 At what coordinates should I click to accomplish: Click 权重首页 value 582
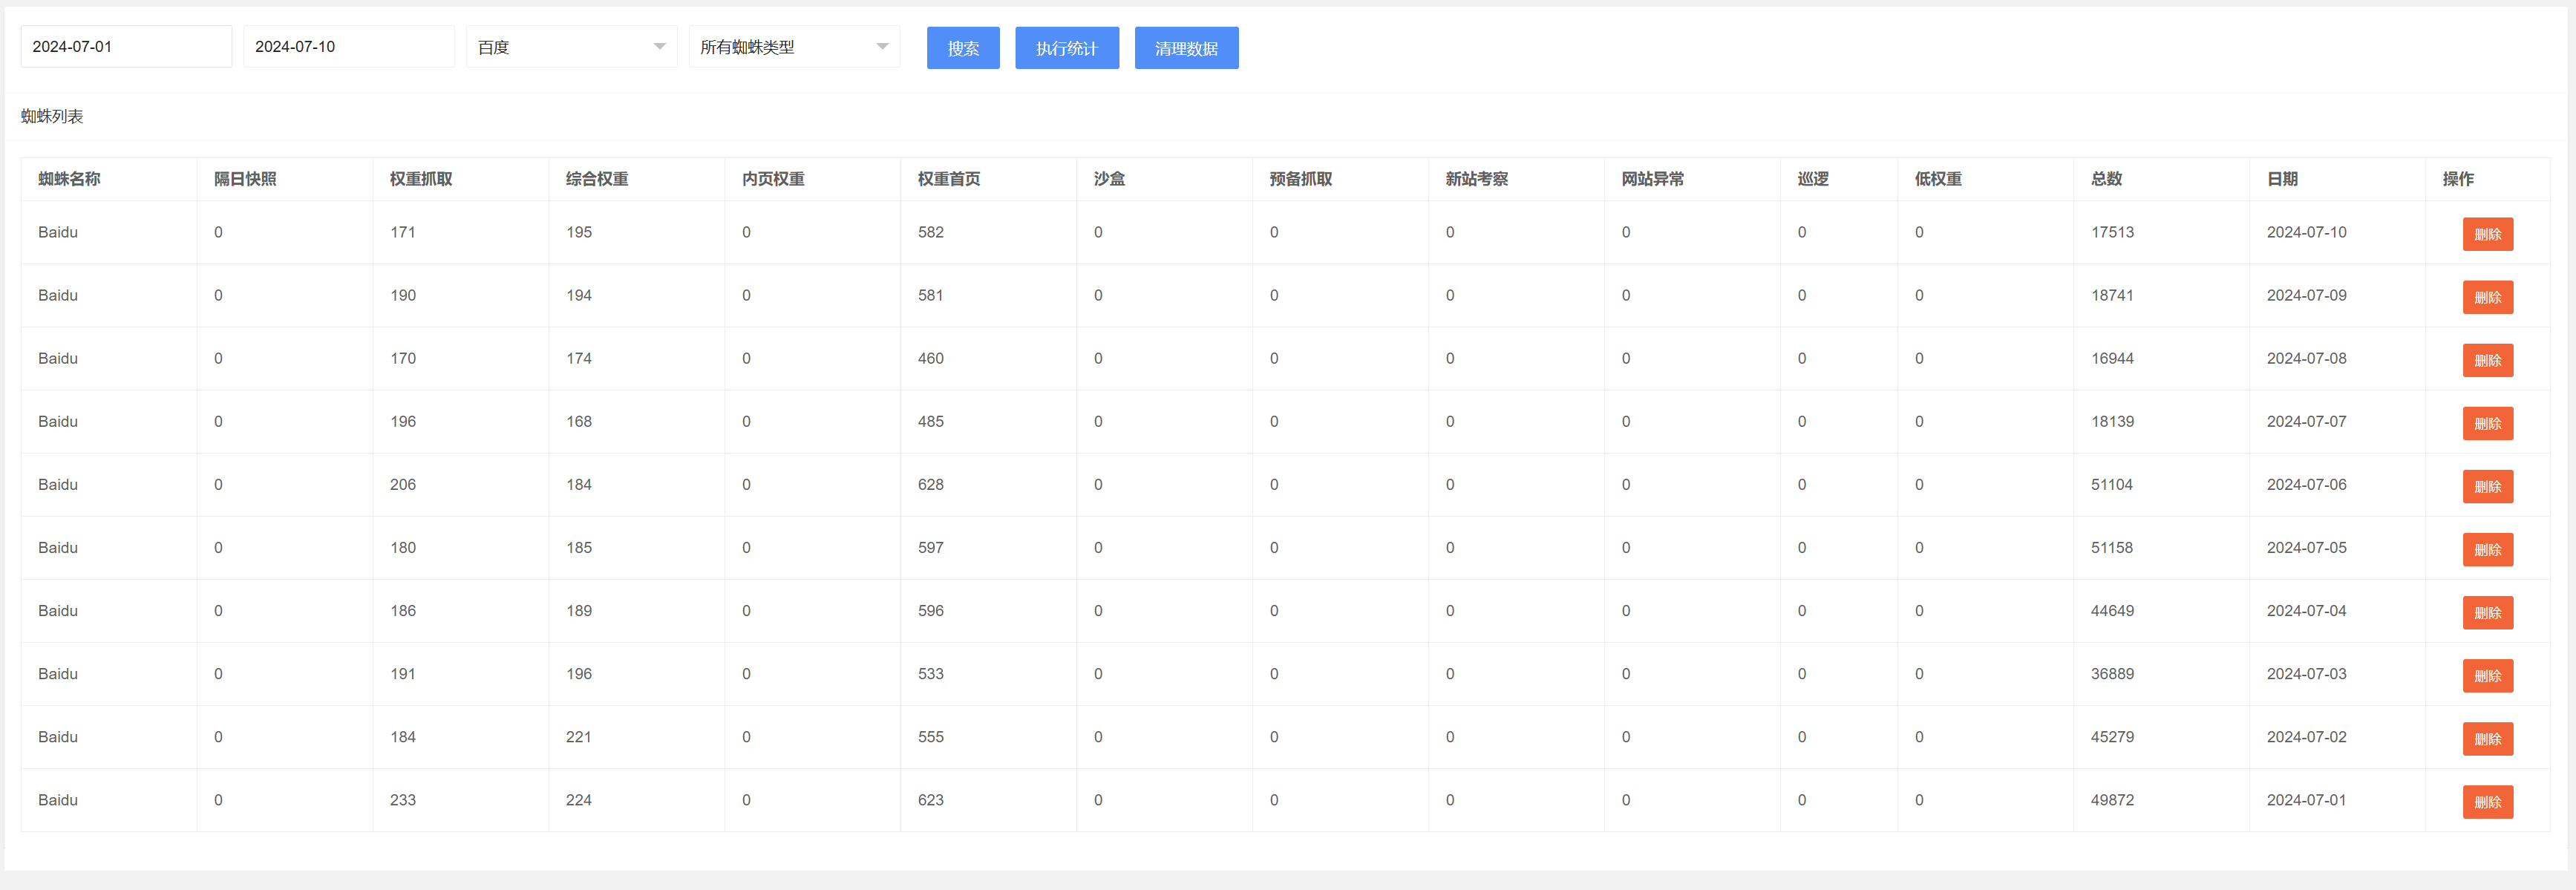pos(931,232)
